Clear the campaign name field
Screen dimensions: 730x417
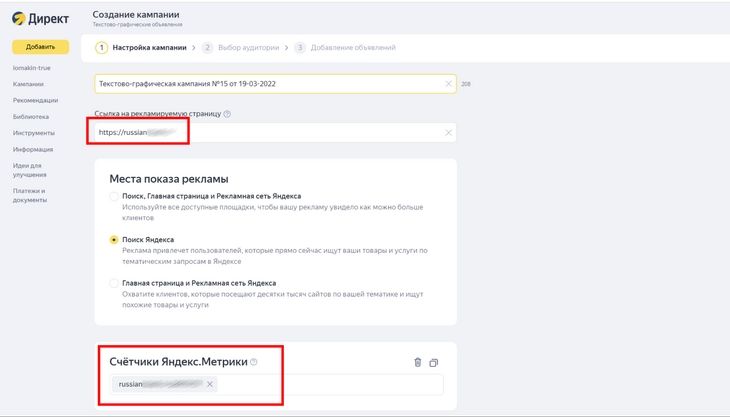(x=448, y=84)
